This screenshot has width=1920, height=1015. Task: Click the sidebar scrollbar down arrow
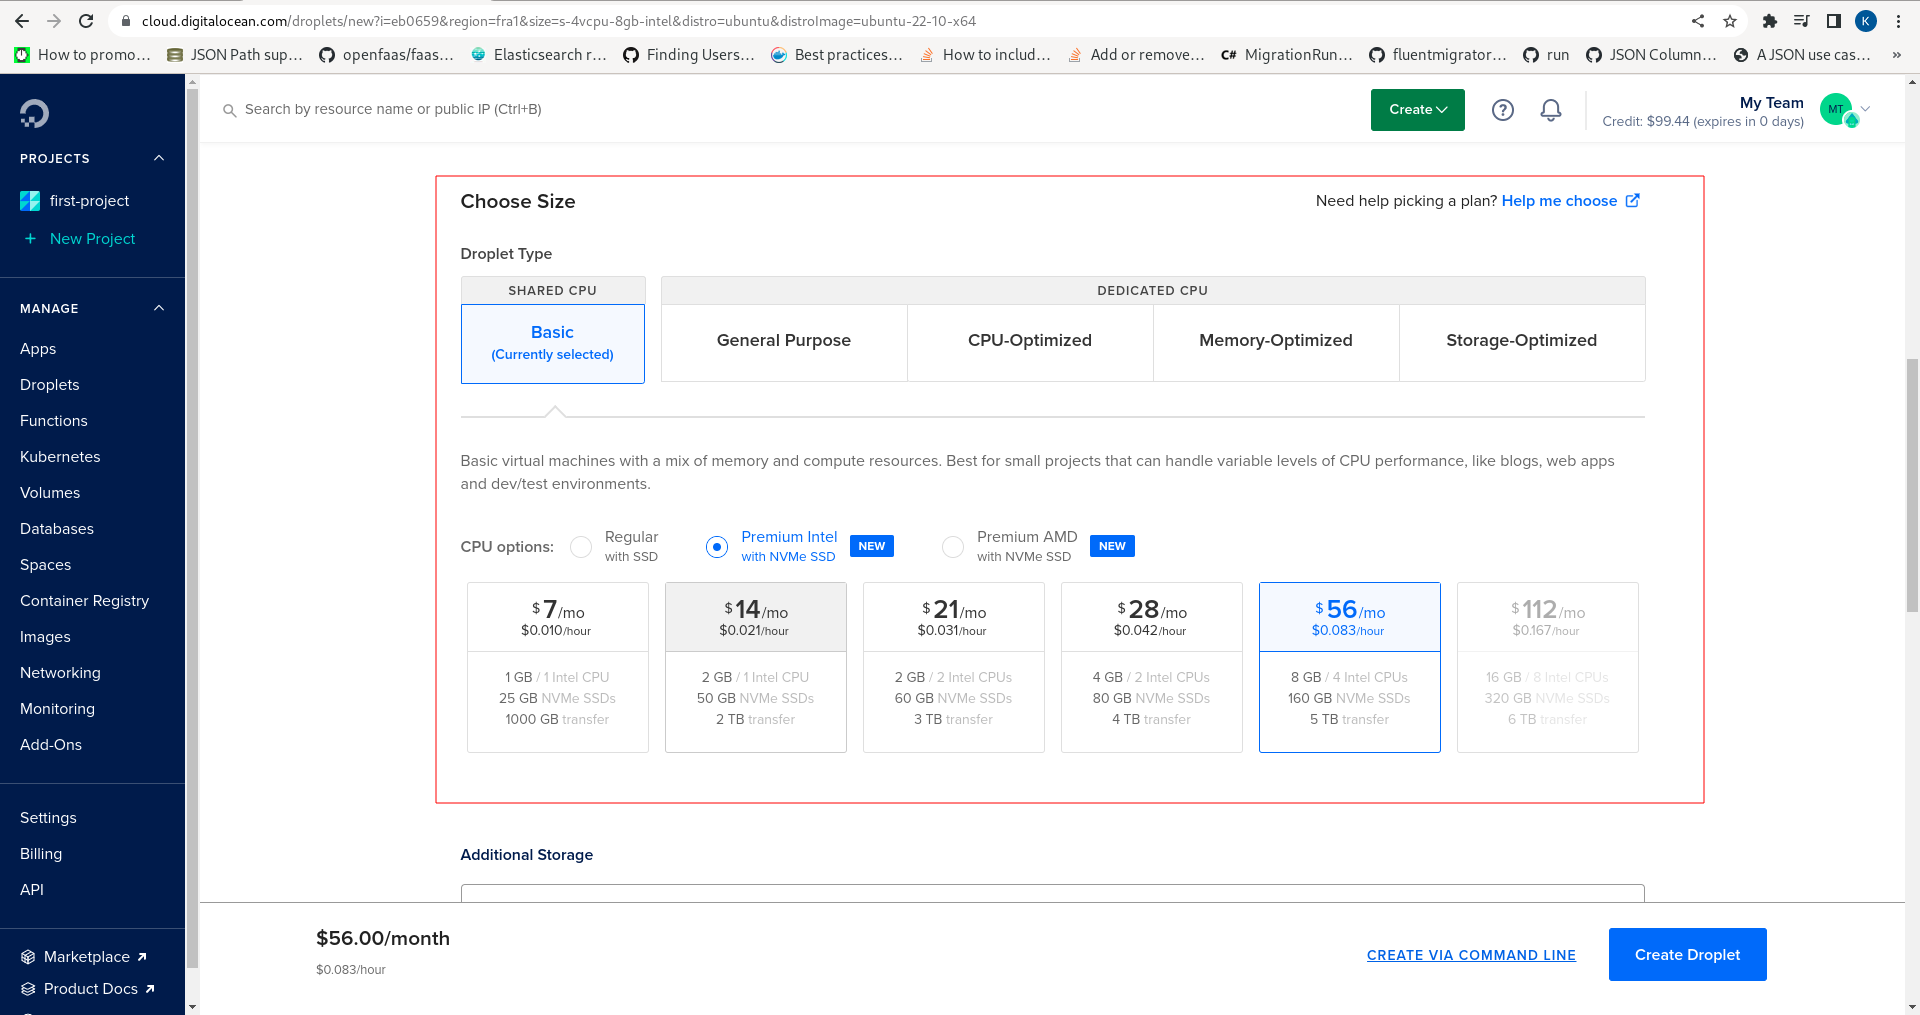click(x=192, y=1006)
